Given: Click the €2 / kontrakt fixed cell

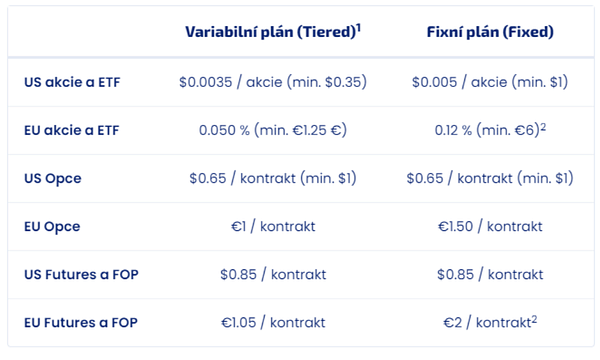Looking at the screenshot, I should [x=490, y=323].
